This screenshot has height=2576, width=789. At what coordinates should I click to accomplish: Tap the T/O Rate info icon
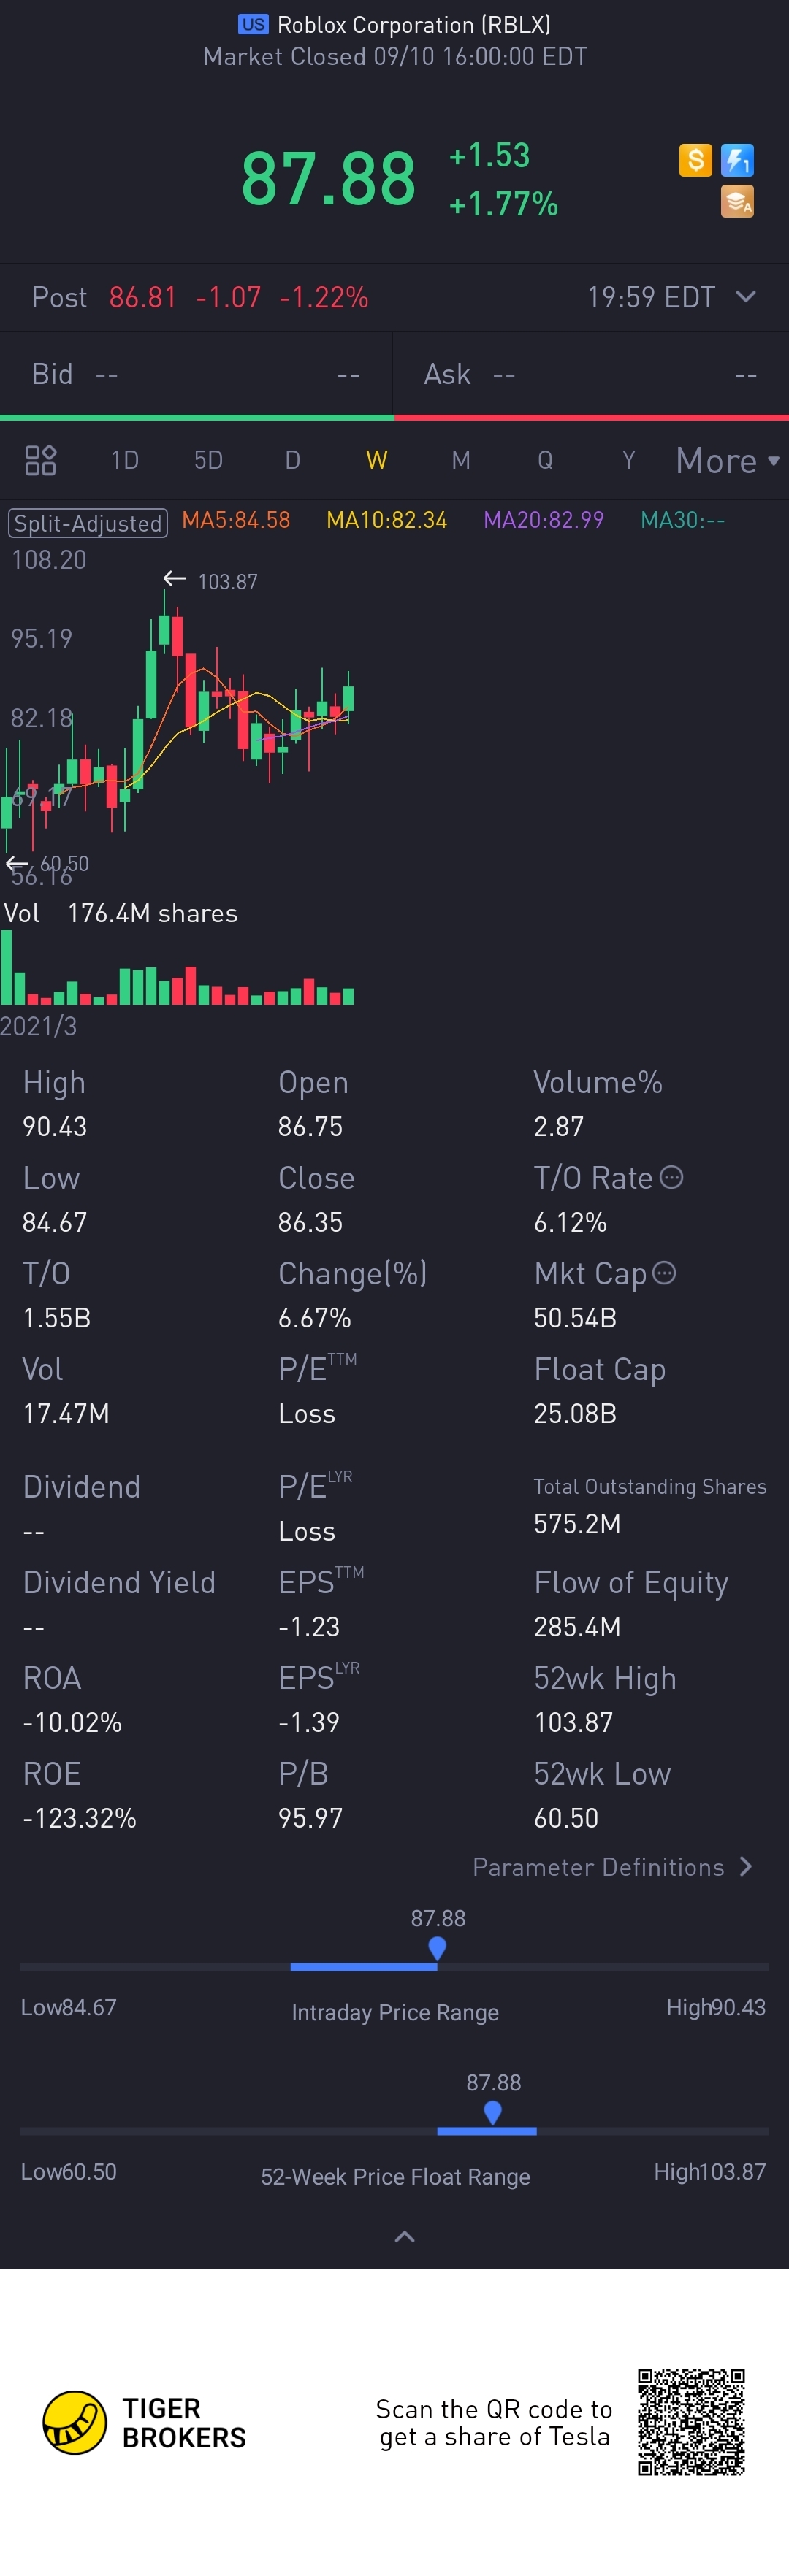pos(672,1177)
